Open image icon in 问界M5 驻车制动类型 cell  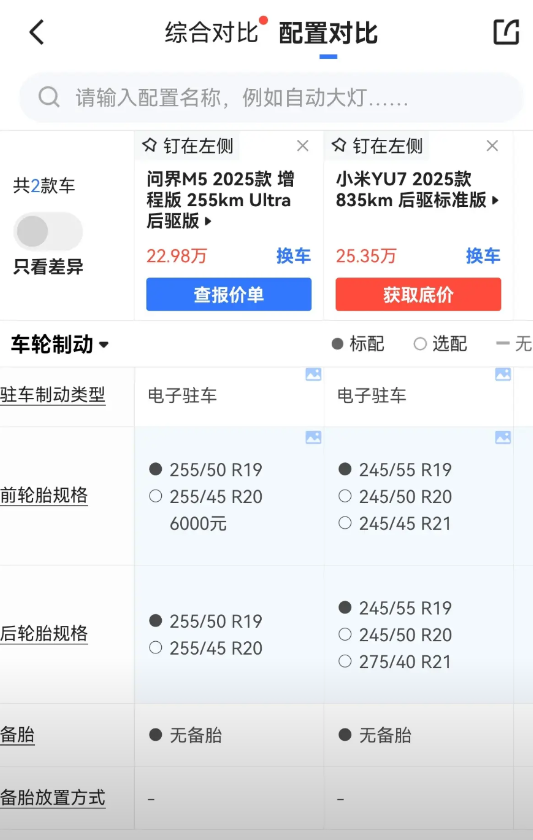click(x=313, y=374)
